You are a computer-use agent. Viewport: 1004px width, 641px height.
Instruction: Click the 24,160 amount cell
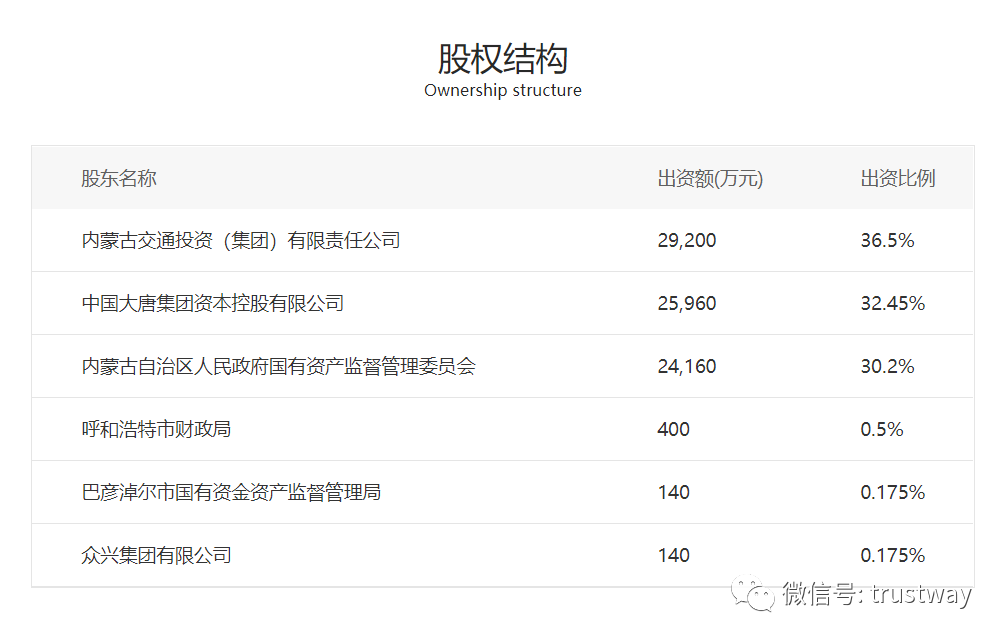click(x=686, y=366)
